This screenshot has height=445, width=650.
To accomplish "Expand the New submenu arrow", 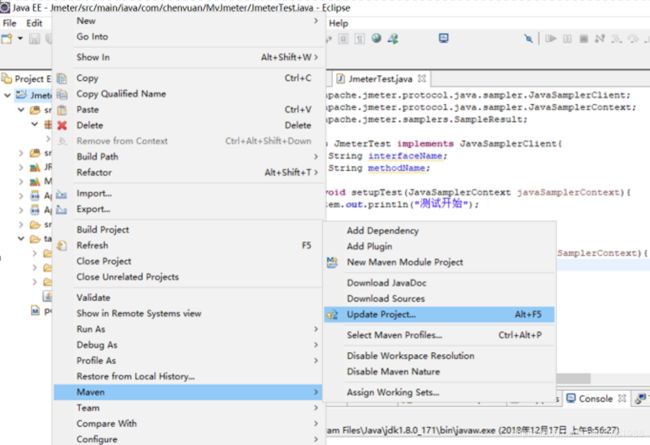I will [x=316, y=21].
